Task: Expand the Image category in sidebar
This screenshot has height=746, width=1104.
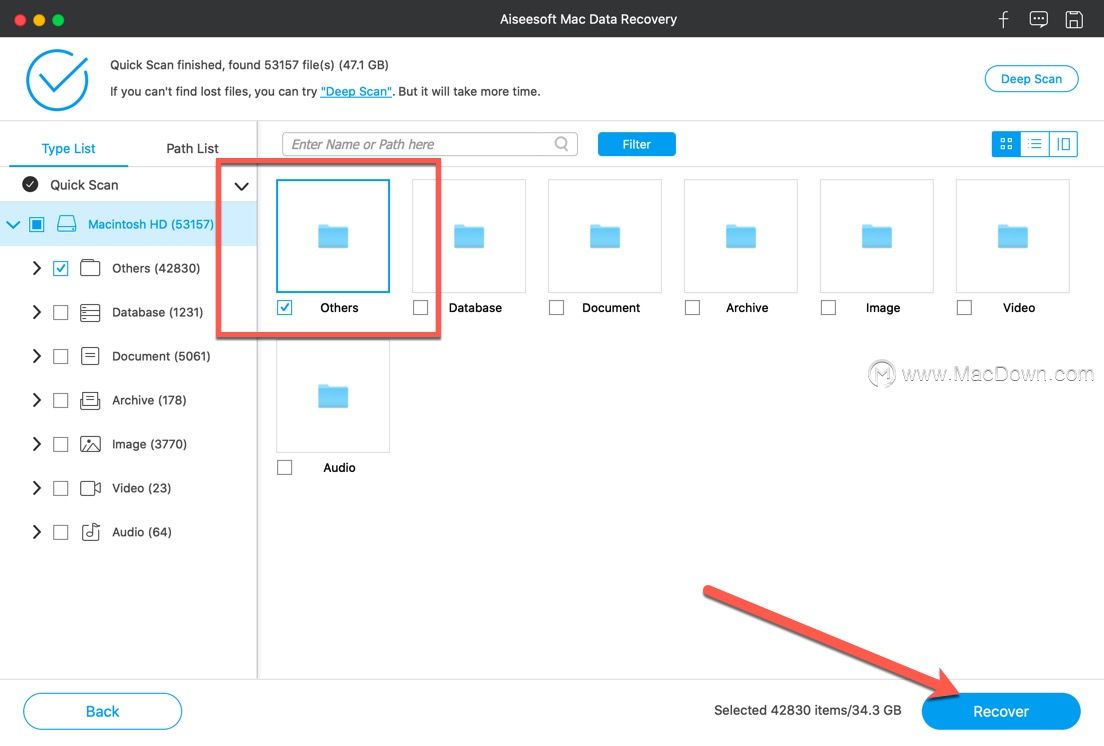Action: [37, 444]
